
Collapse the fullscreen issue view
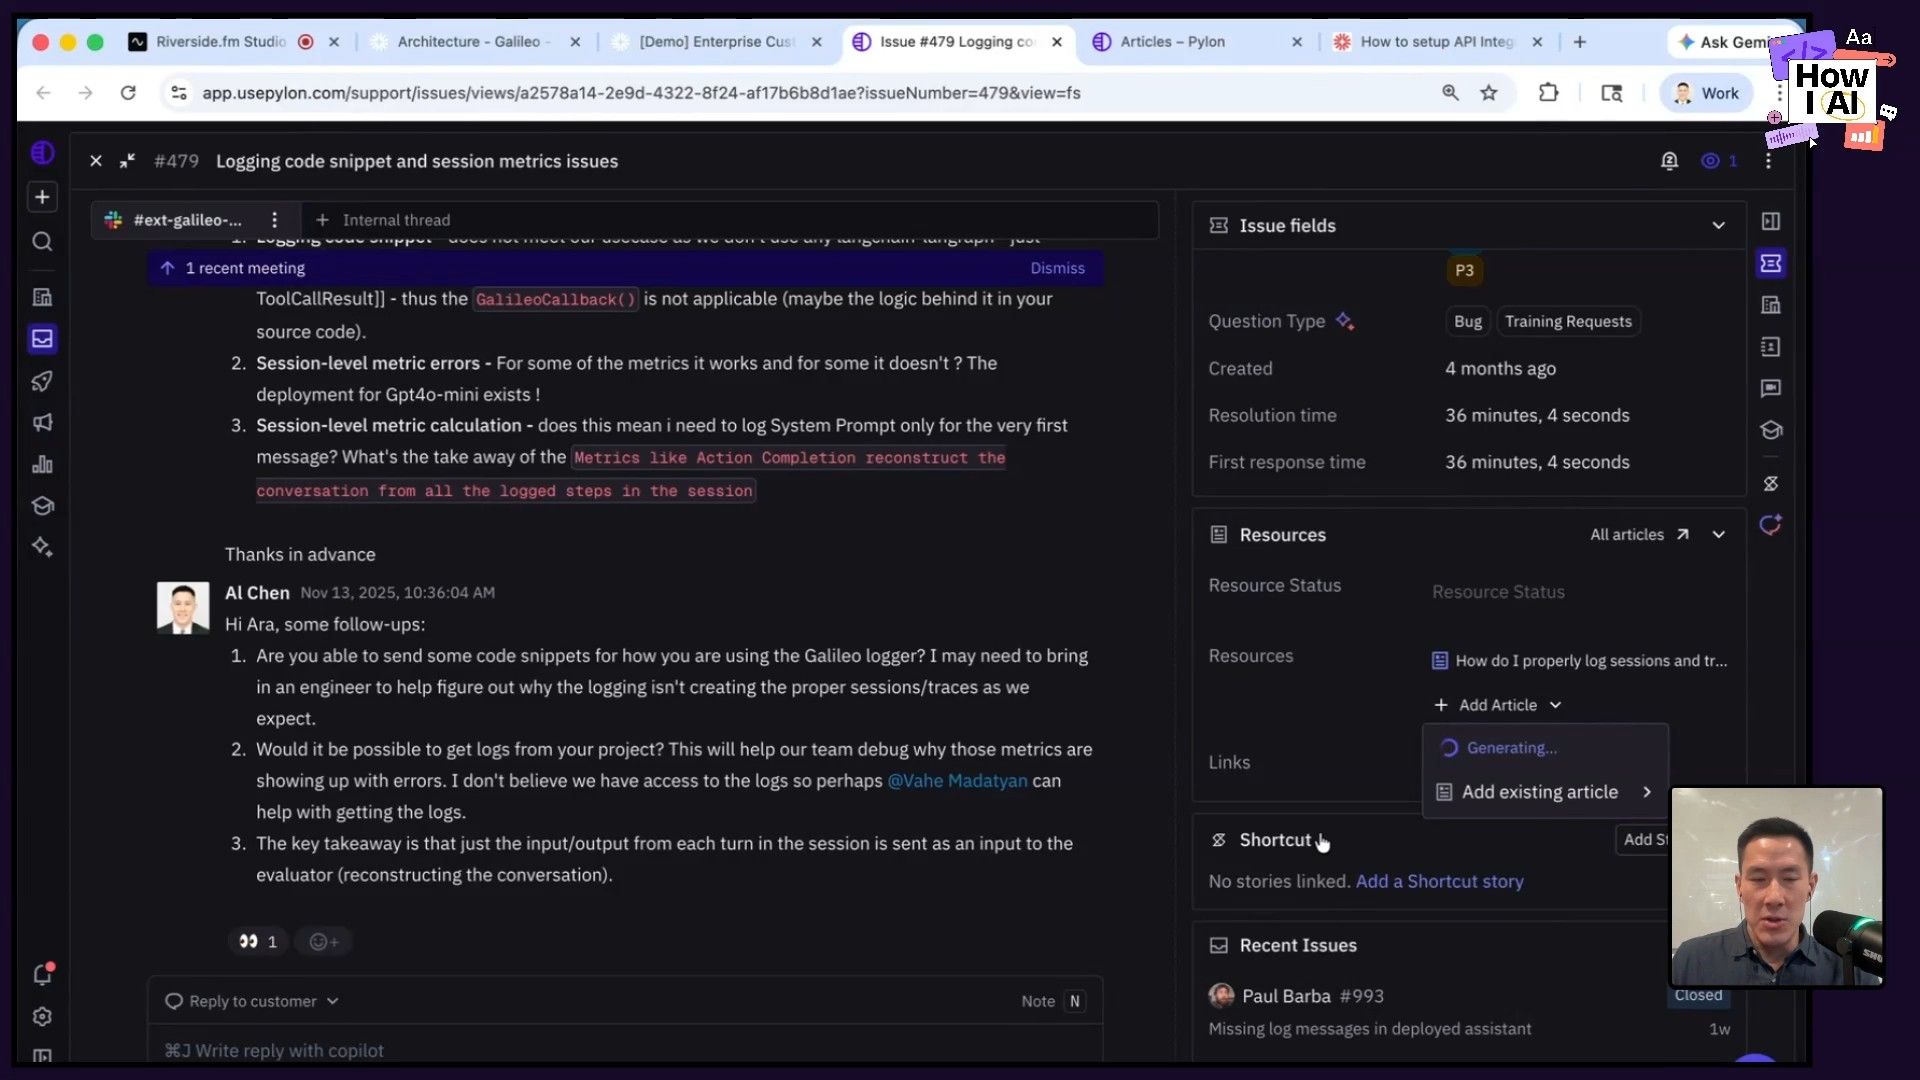[127, 161]
